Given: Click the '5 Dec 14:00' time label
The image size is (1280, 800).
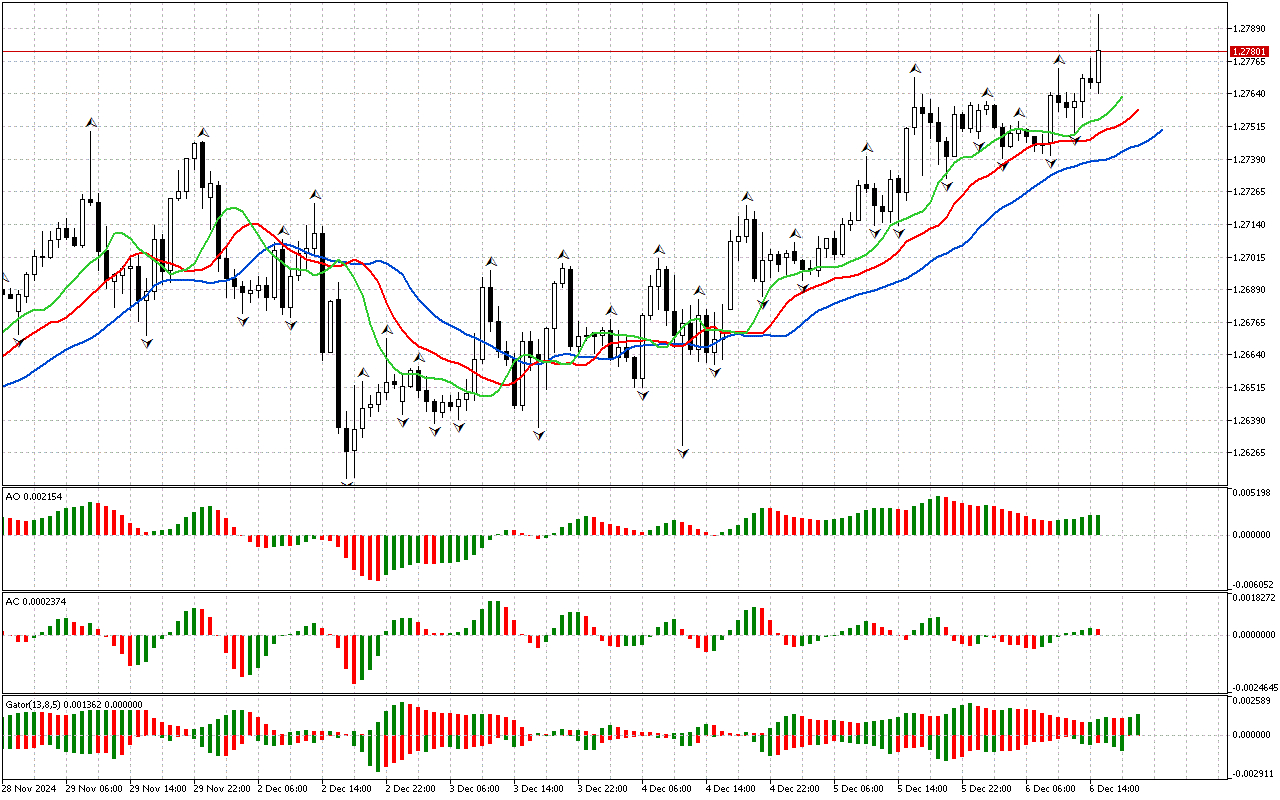Looking at the screenshot, I should point(924,788).
